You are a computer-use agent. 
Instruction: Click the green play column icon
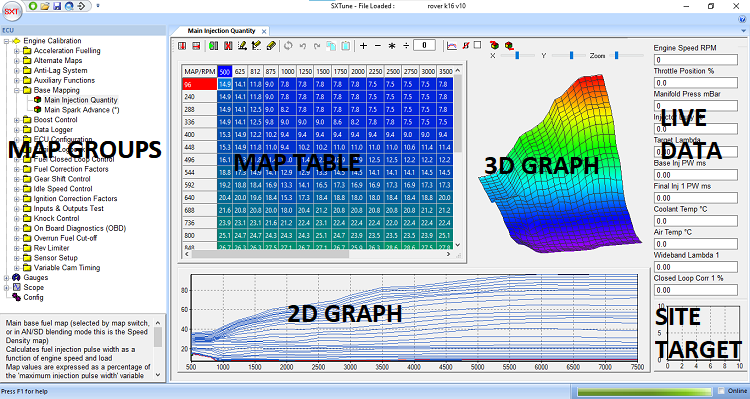pyautogui.click(x=214, y=46)
